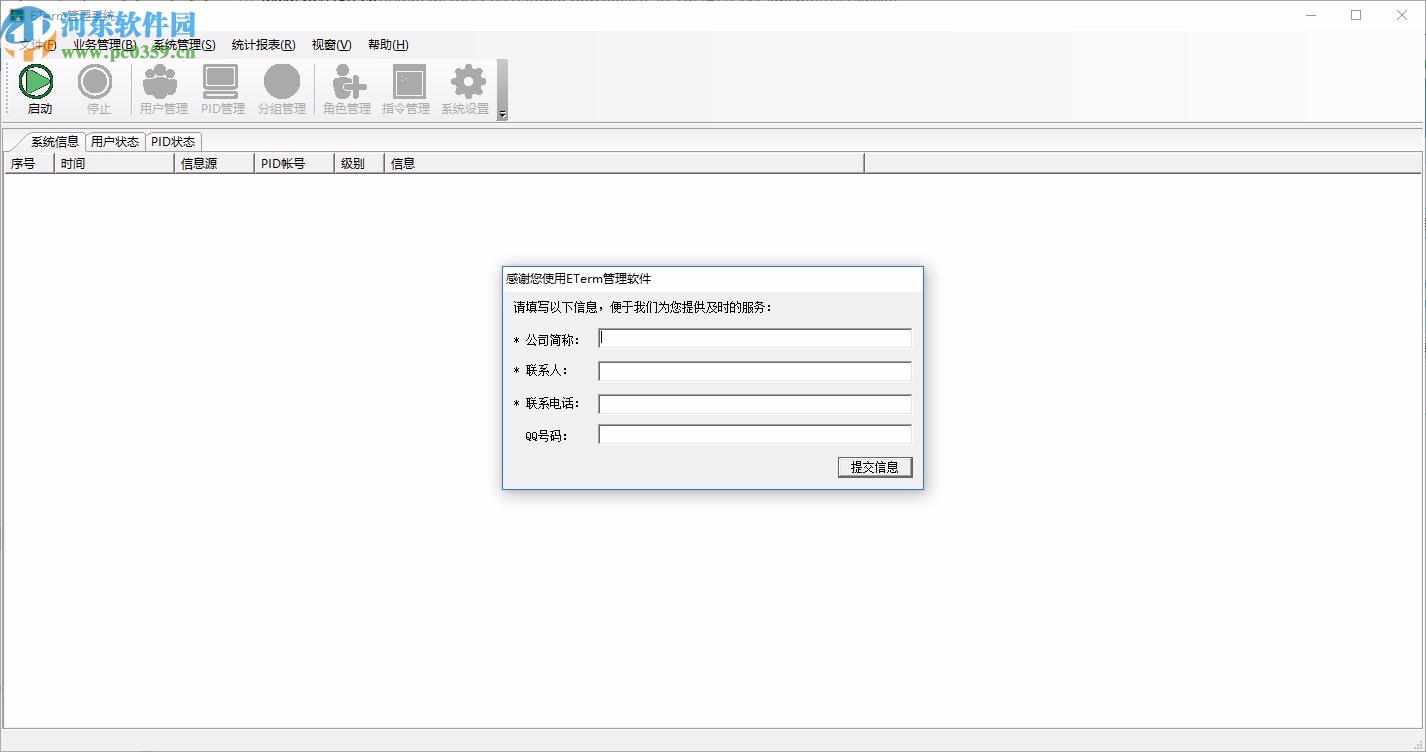The height and width of the screenshot is (752, 1426).
Task: Click the 启动 (Start) icon
Action: 37,88
